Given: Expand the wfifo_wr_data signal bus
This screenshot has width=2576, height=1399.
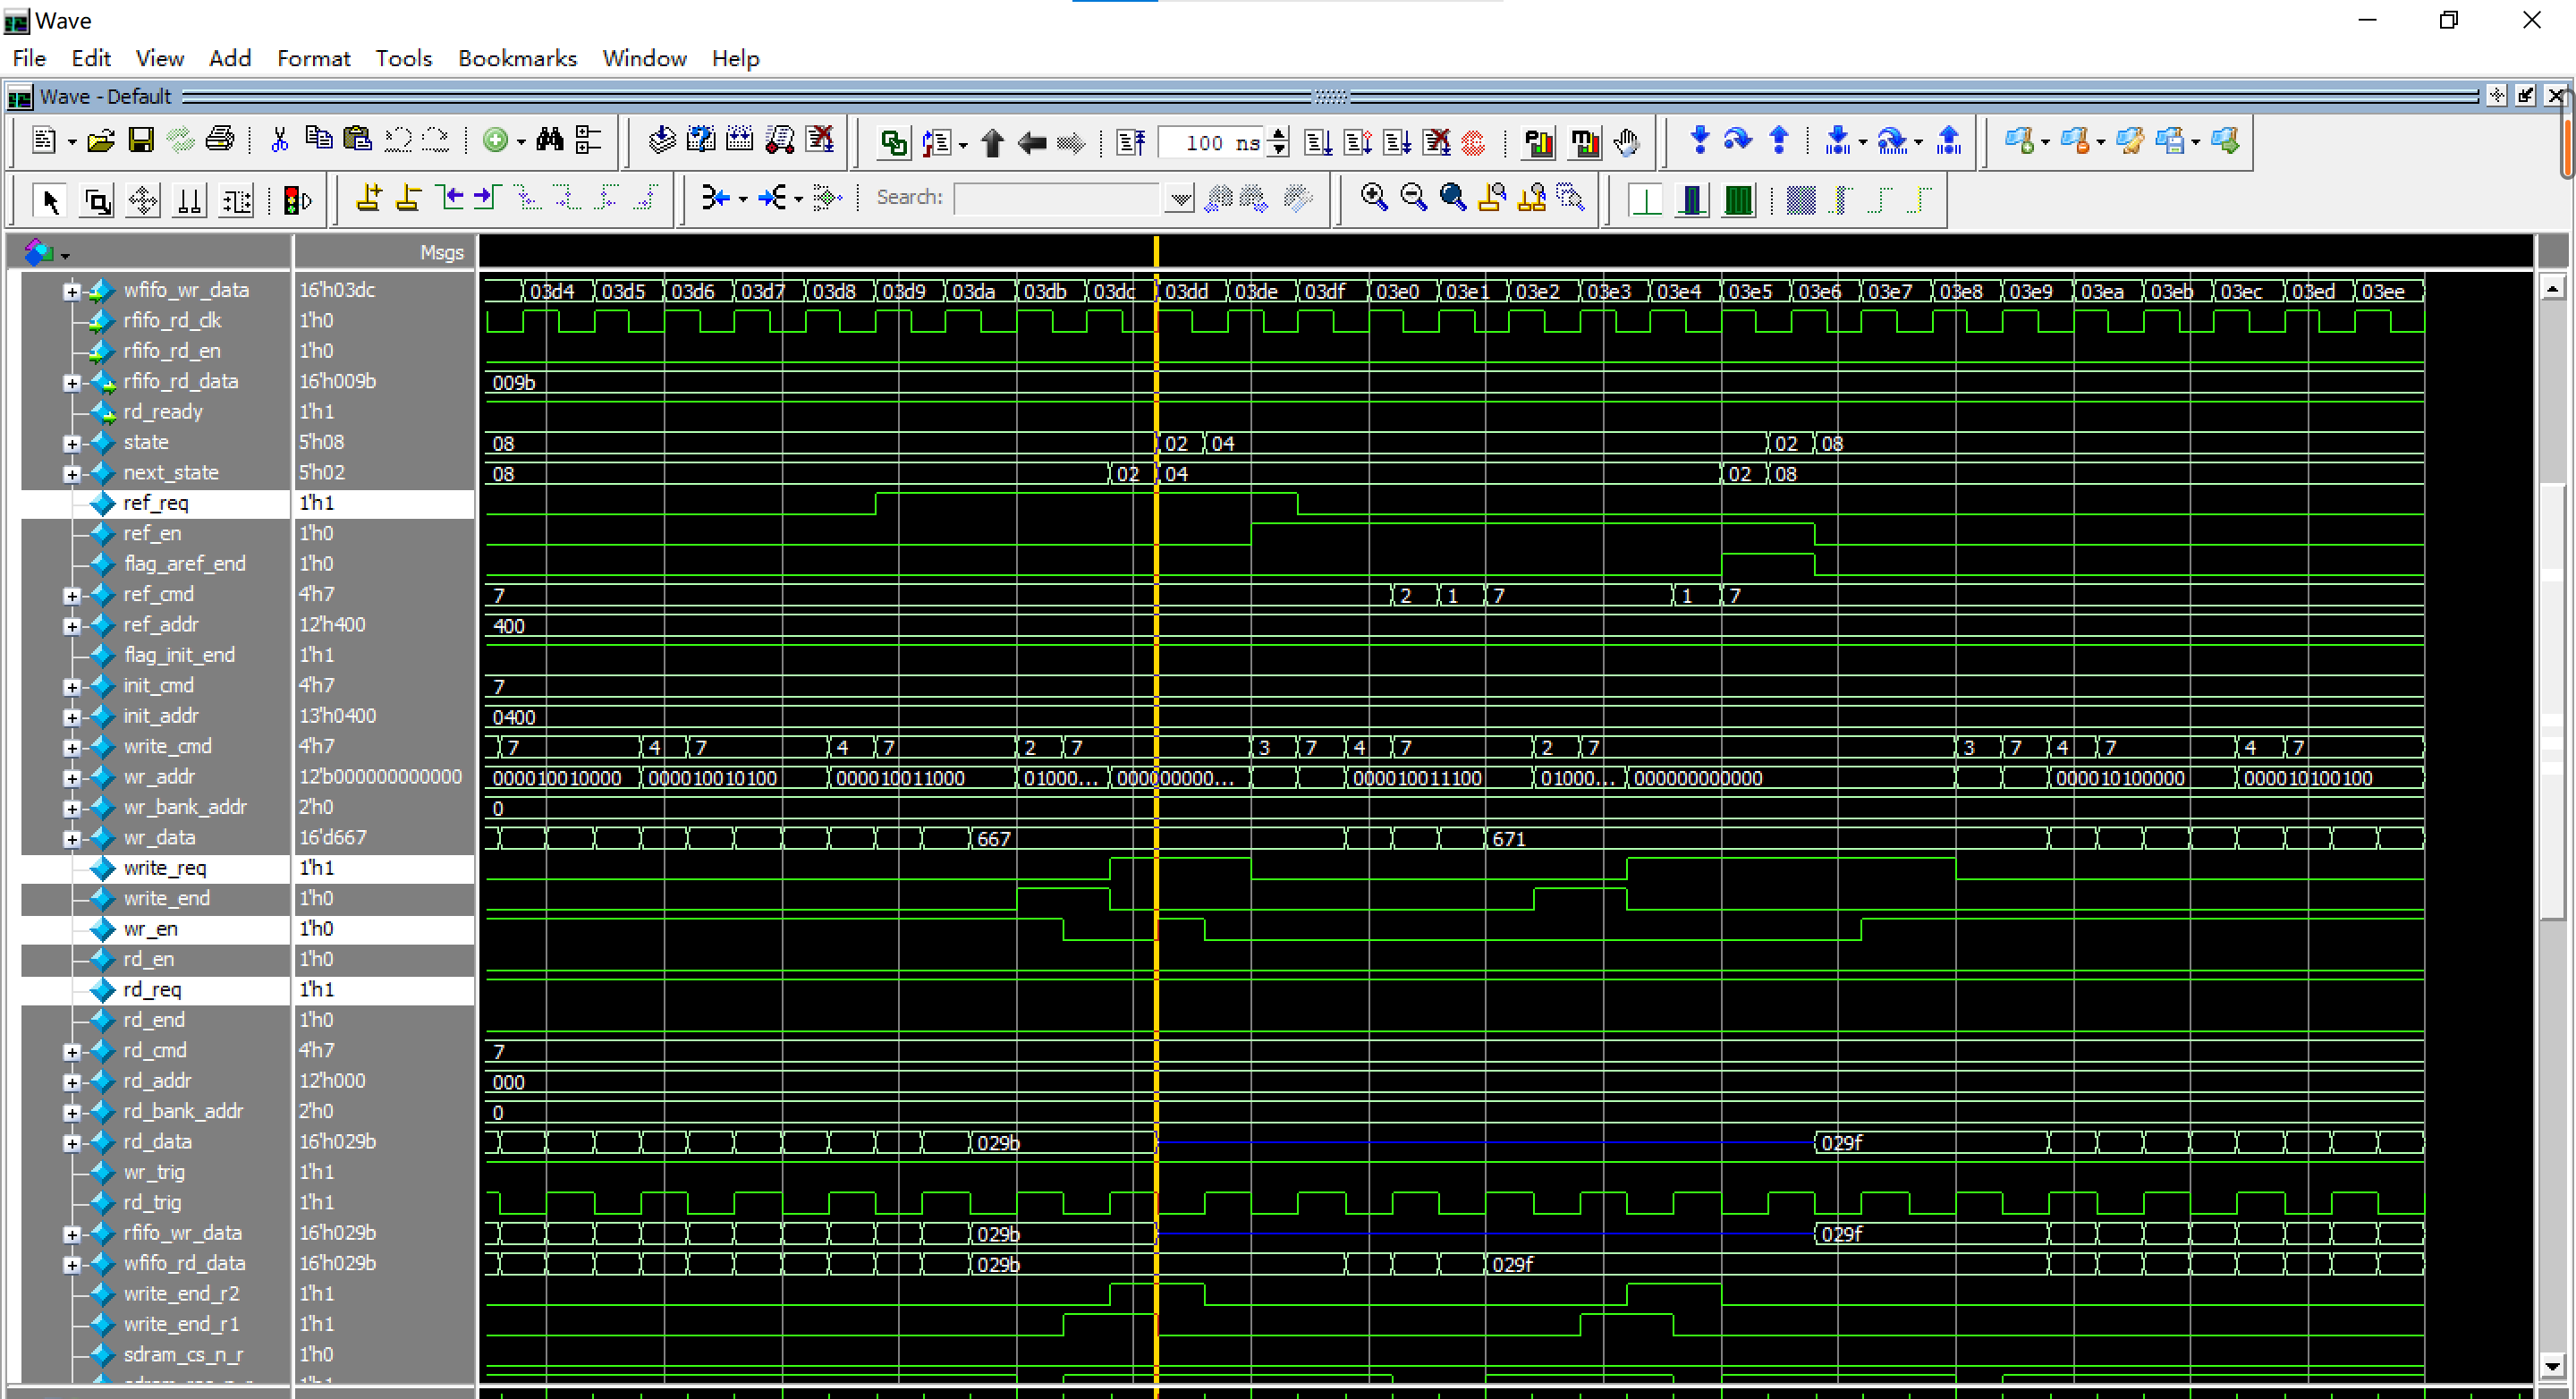Looking at the screenshot, I should (x=72, y=291).
